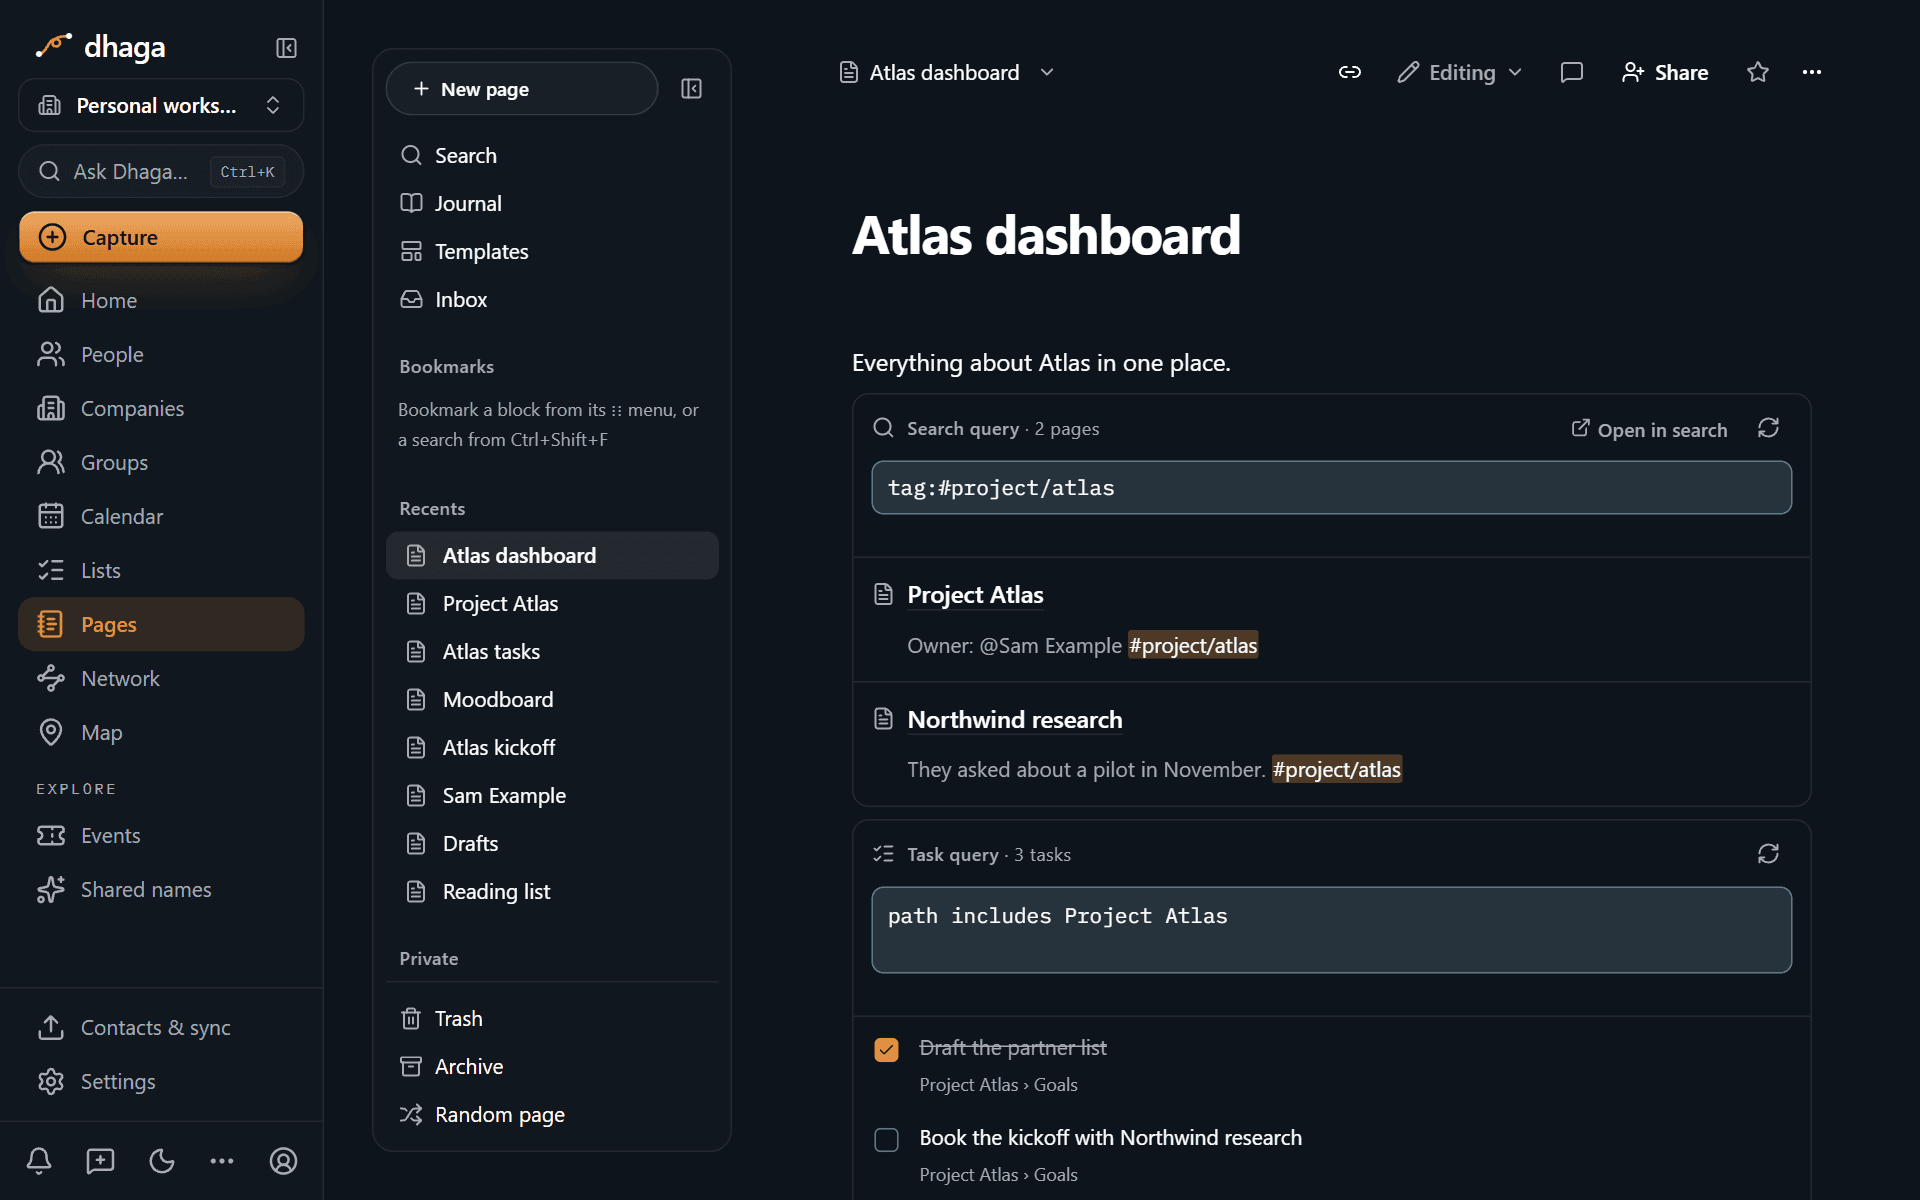This screenshot has width=1920, height=1200.
Task: Open Atlas kickoff page
Action: 552,747
